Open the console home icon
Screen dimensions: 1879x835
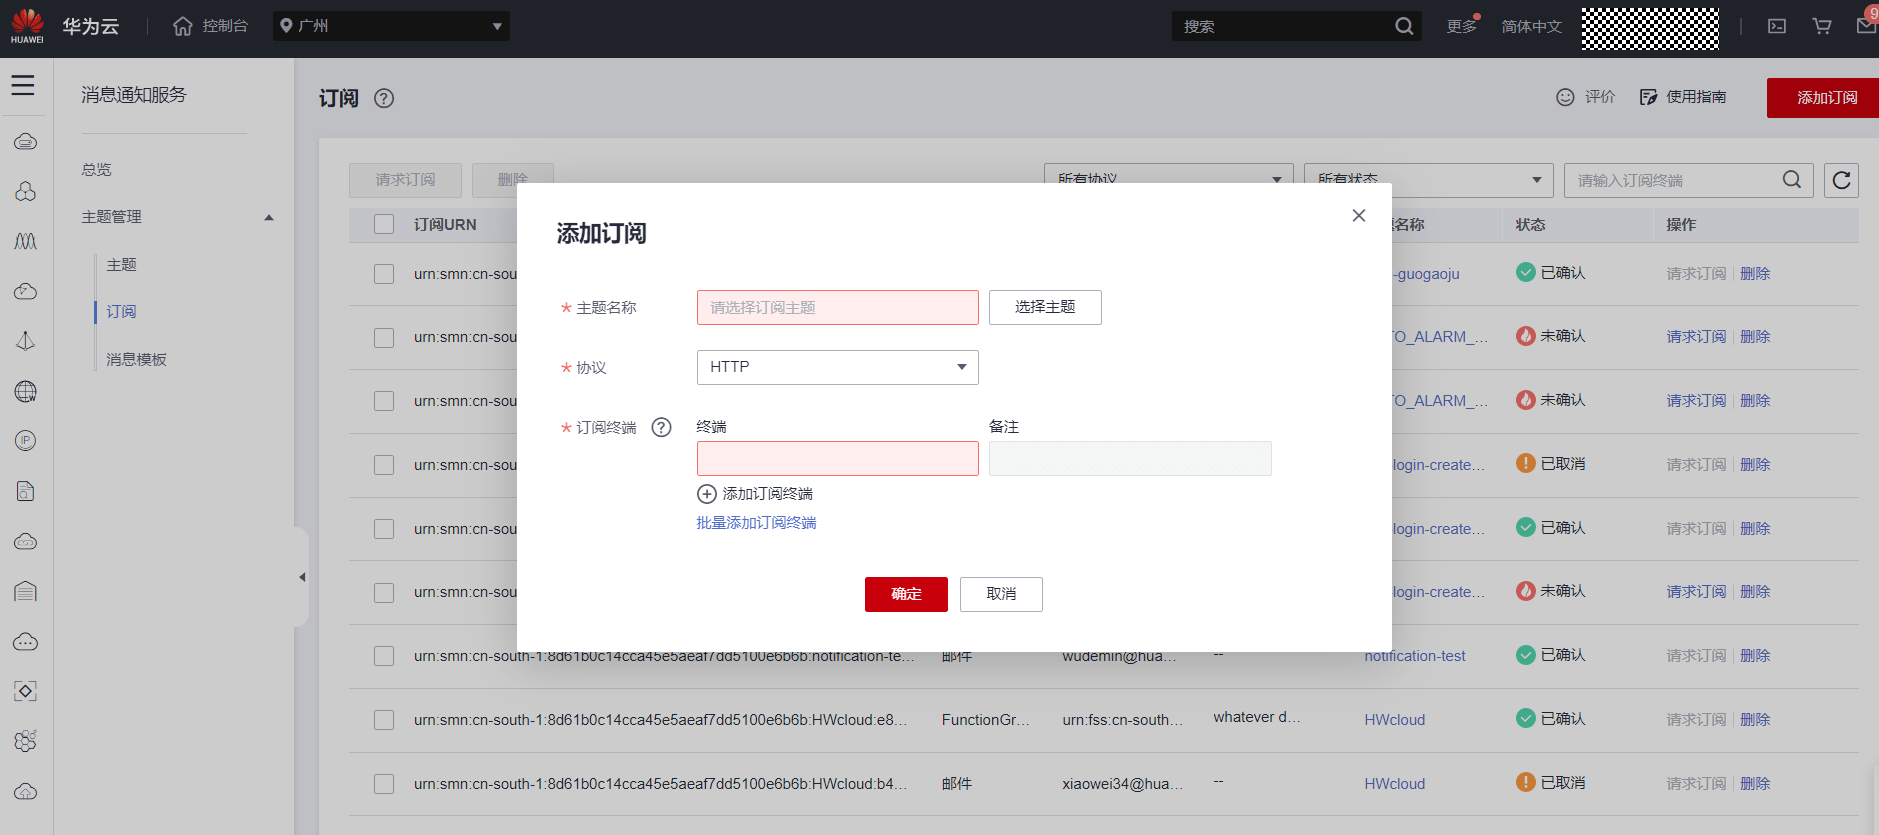[x=182, y=26]
